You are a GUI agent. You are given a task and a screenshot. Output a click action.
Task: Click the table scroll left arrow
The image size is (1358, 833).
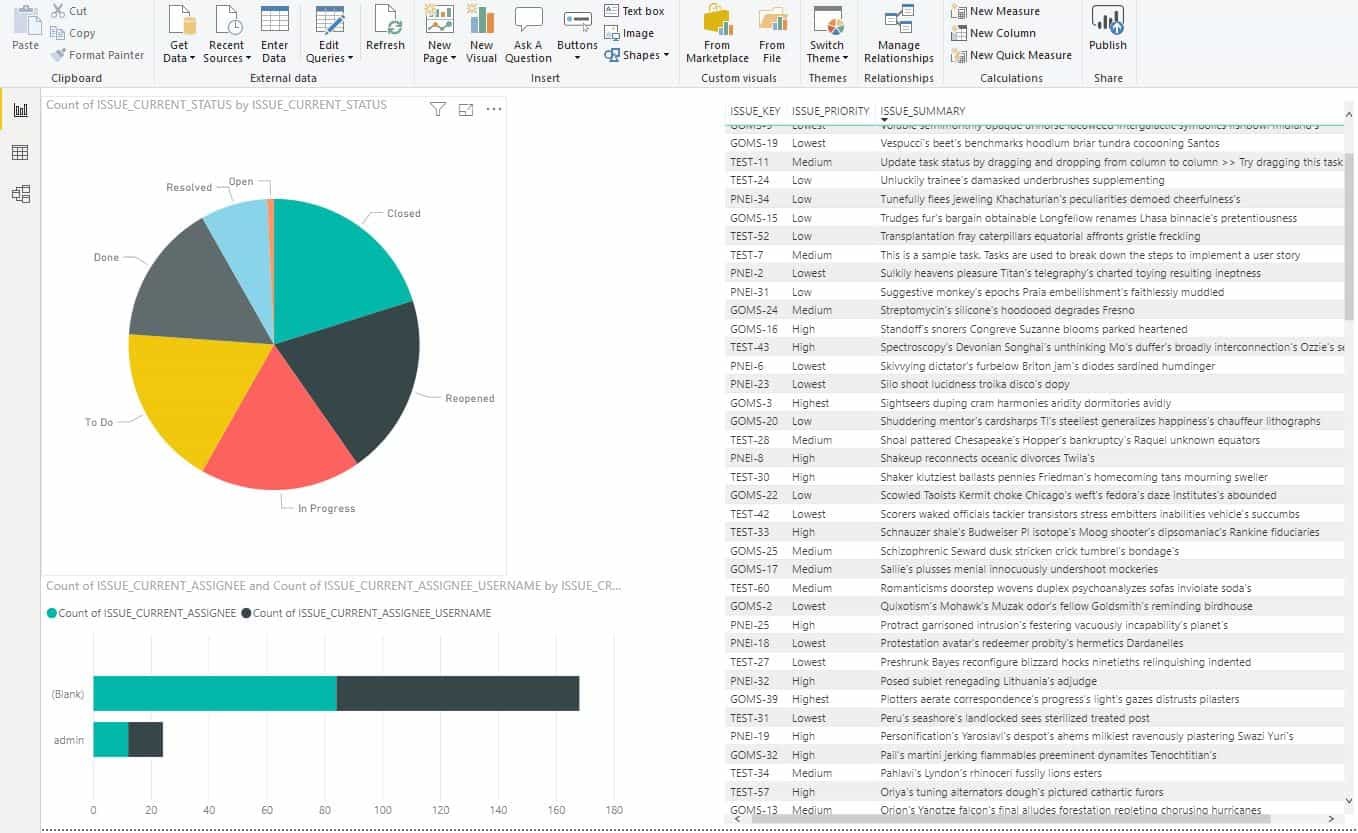pyautogui.click(x=737, y=818)
